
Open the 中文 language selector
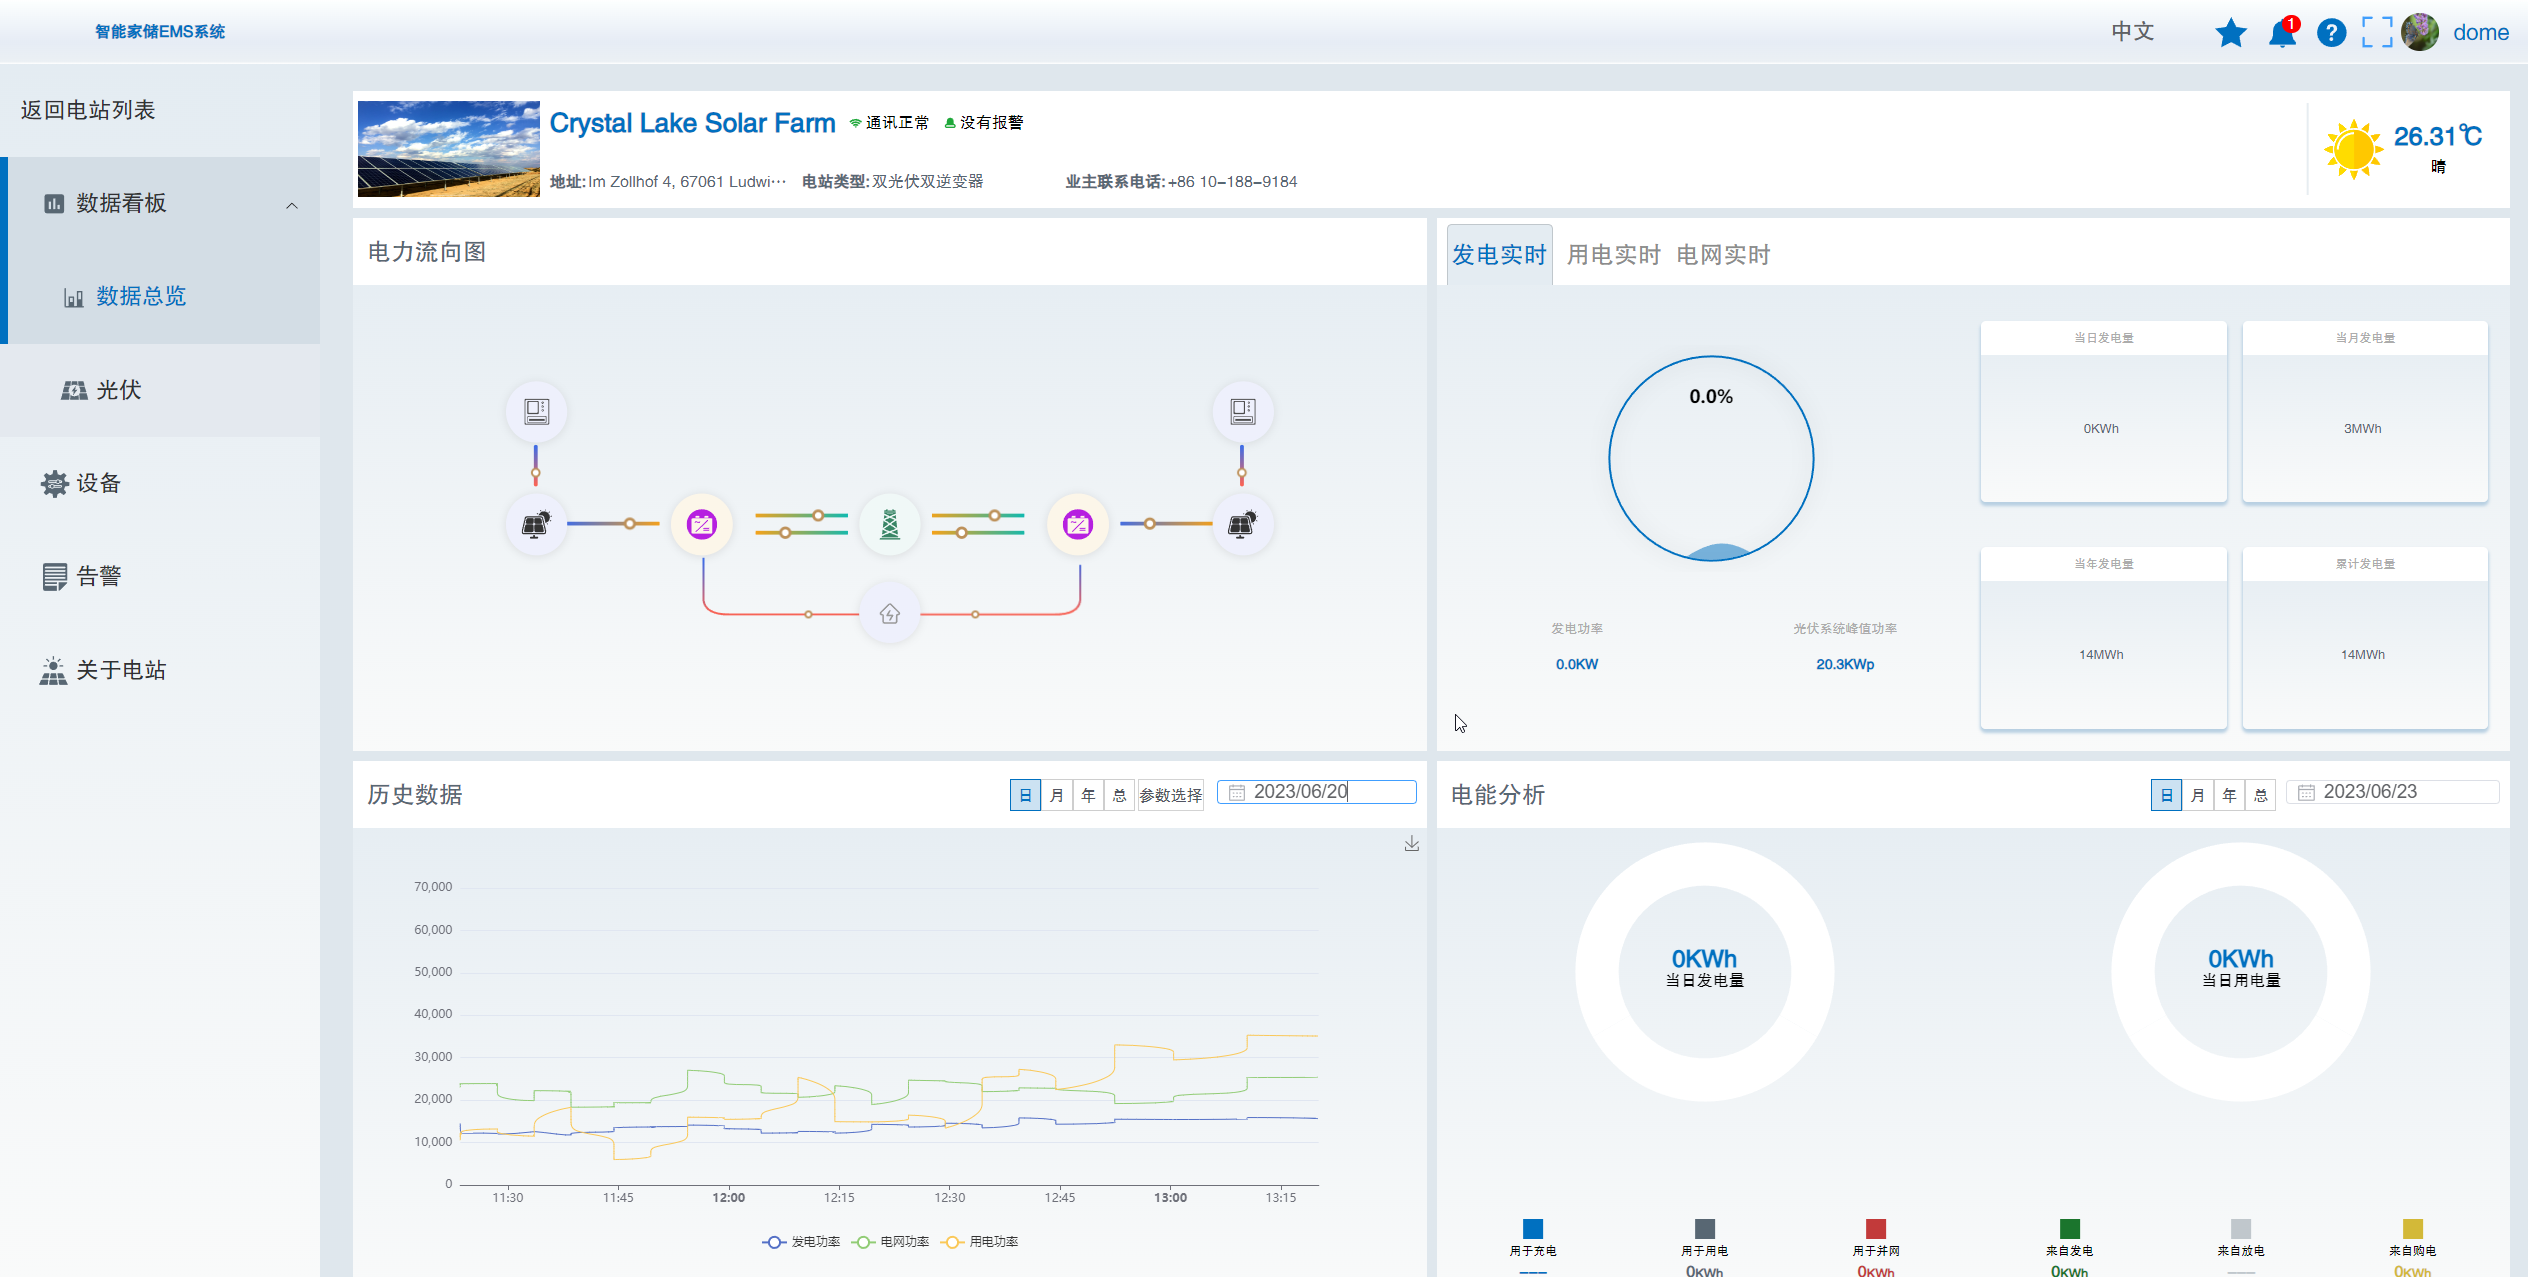[x=2132, y=32]
